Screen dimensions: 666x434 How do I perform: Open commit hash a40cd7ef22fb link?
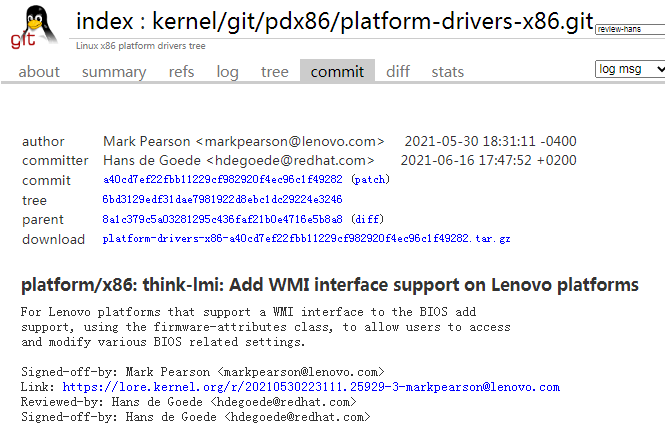223,180
